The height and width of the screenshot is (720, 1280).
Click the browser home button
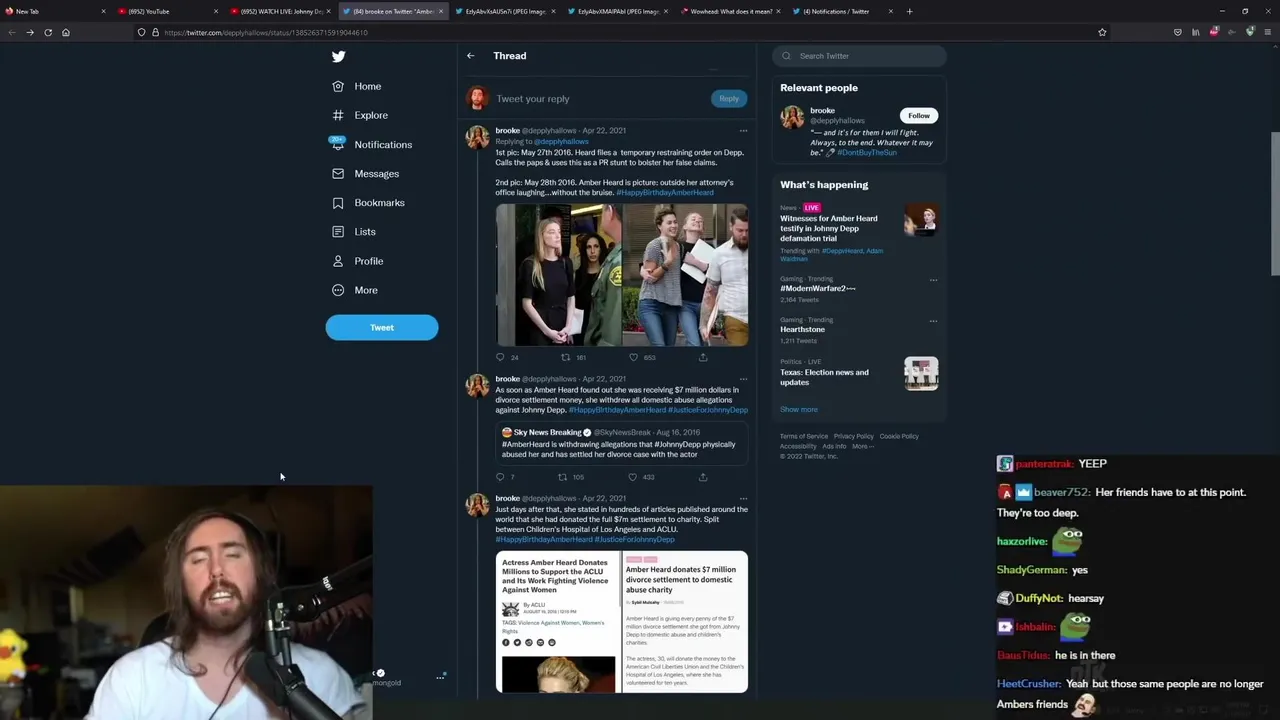pos(66,32)
